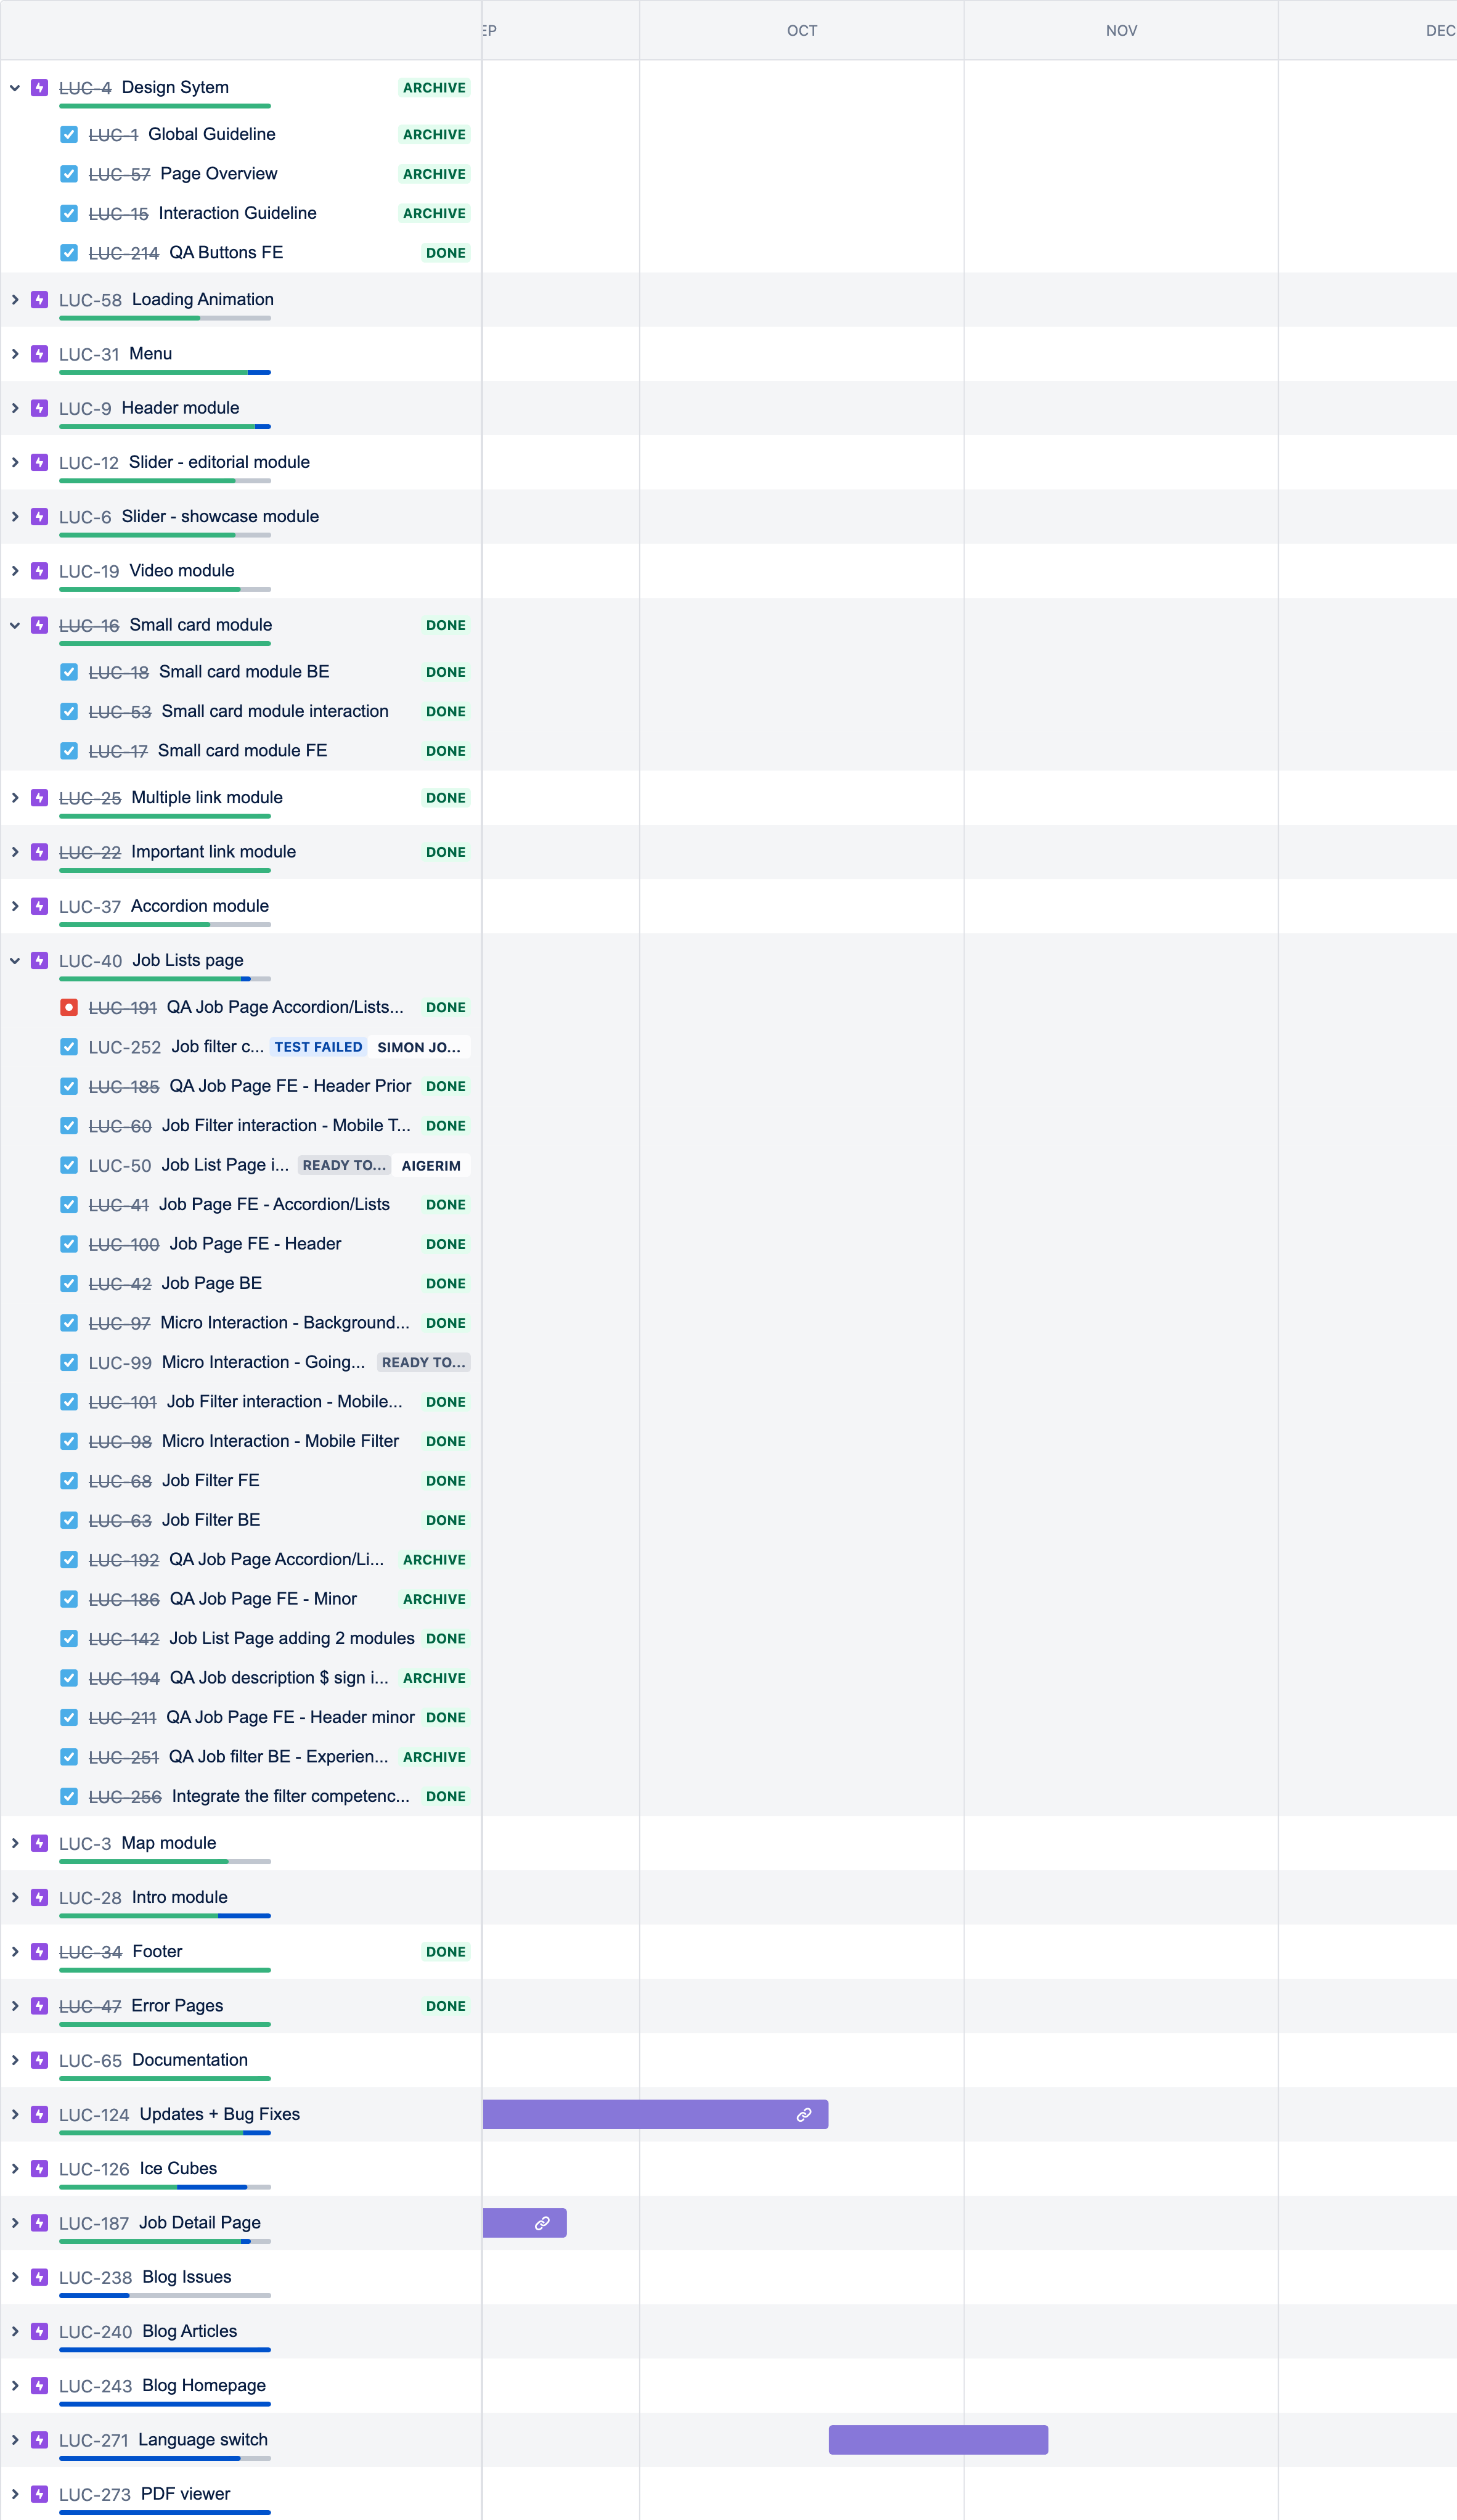Click the AIGERIM assignee label on LUC-50
The height and width of the screenshot is (2520, 1457).
click(x=431, y=1166)
